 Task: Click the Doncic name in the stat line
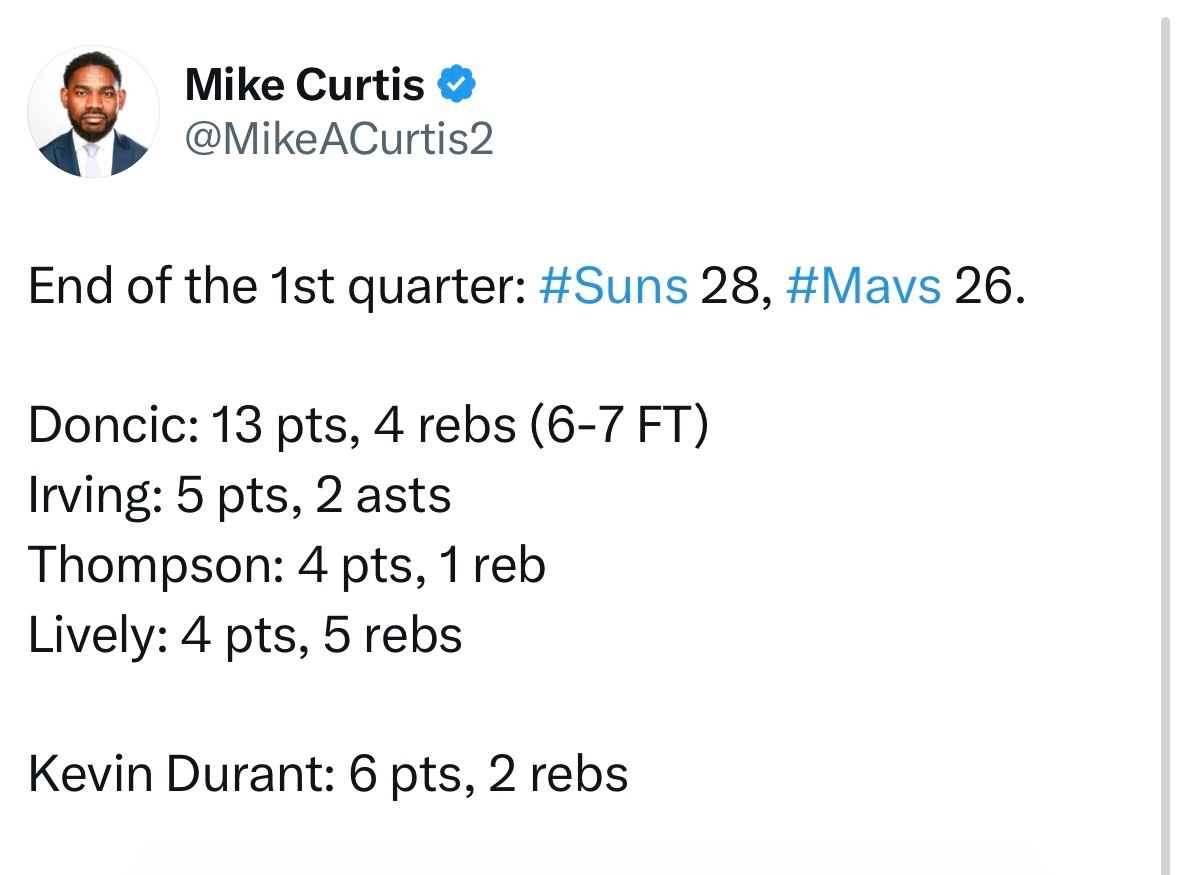coord(114,425)
